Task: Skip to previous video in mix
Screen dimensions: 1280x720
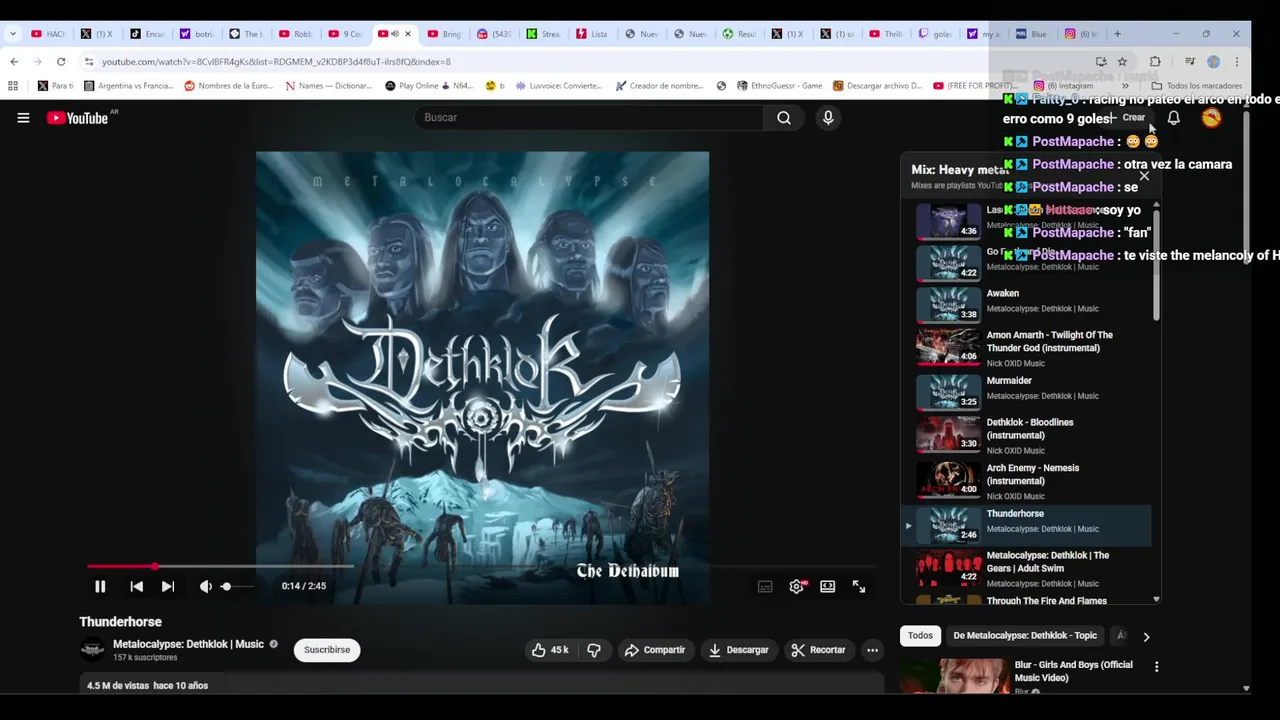Action: pyautogui.click(x=137, y=586)
